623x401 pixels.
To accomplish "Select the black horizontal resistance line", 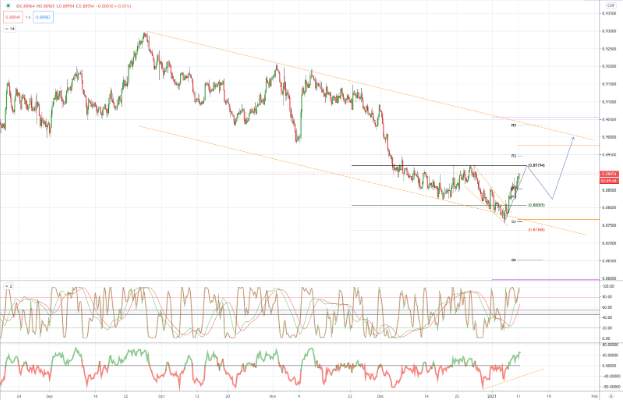I will tap(439, 165).
